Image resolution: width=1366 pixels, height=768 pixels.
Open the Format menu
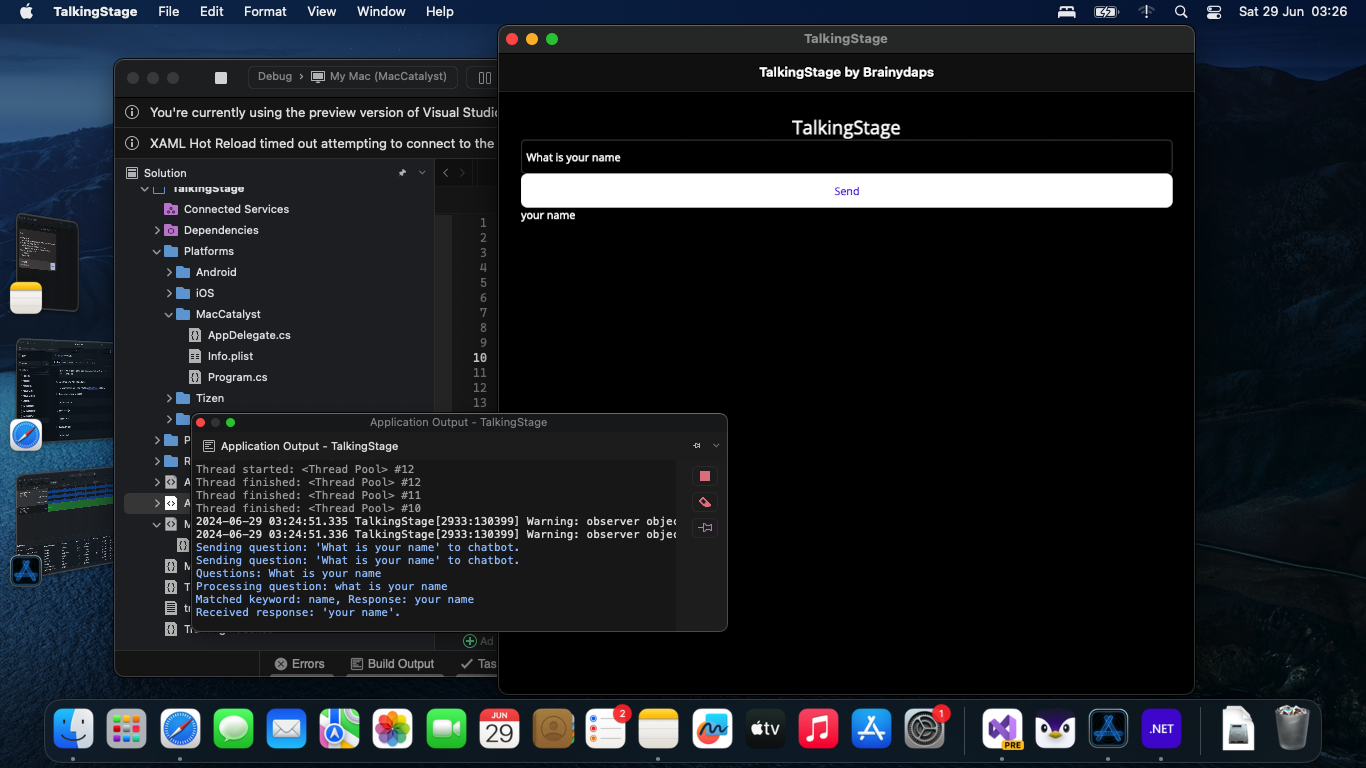(265, 12)
